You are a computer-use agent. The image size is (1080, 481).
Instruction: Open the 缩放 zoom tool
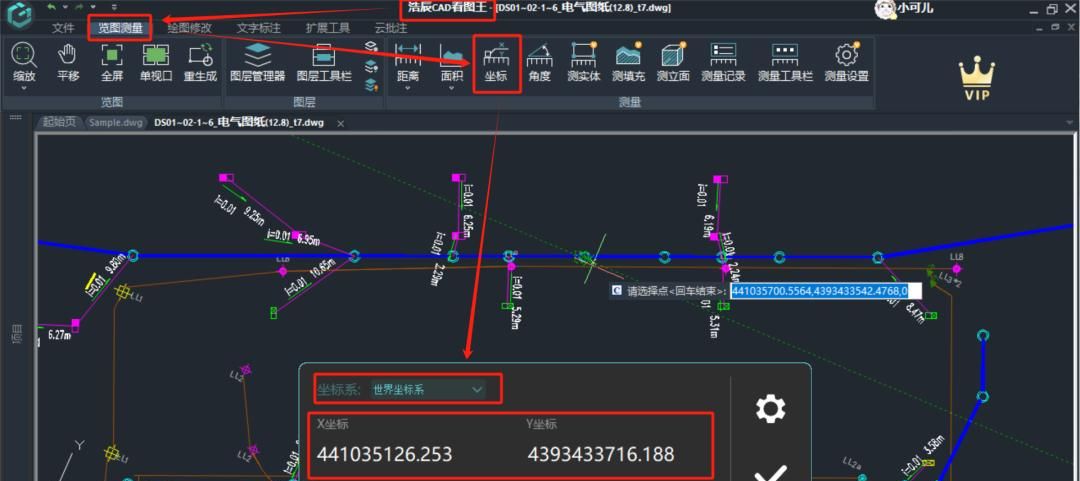pyautogui.click(x=24, y=62)
